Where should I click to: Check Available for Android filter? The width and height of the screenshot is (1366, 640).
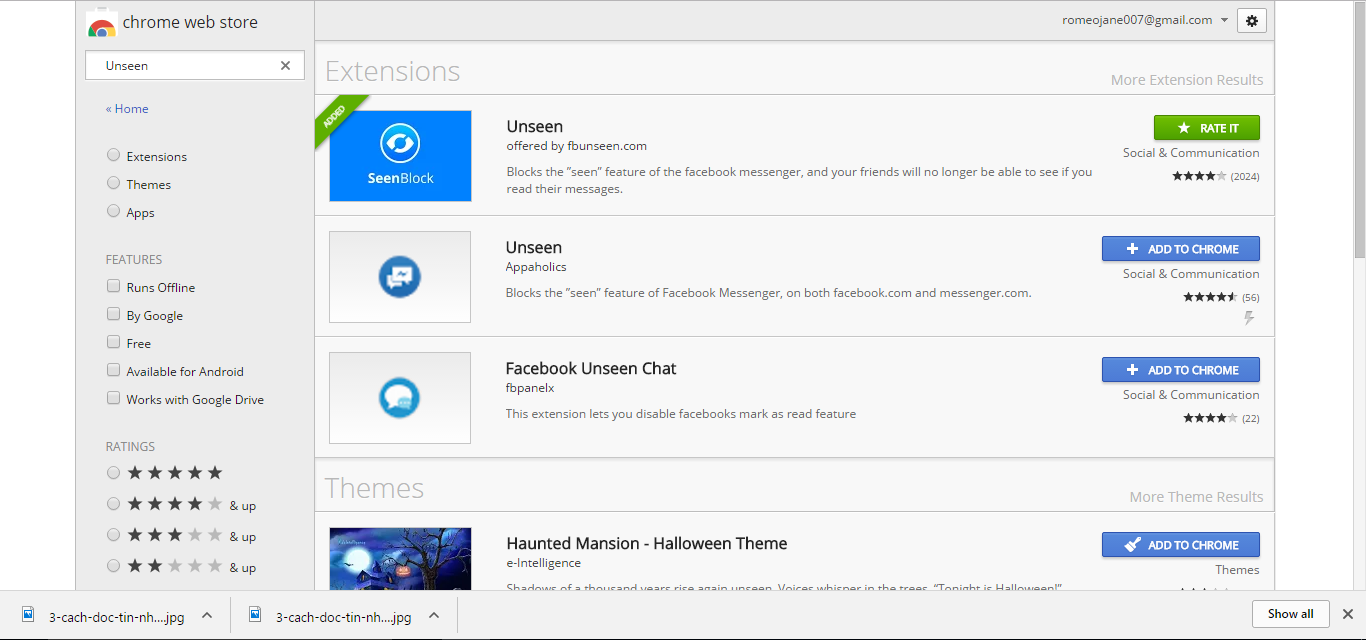(x=114, y=370)
